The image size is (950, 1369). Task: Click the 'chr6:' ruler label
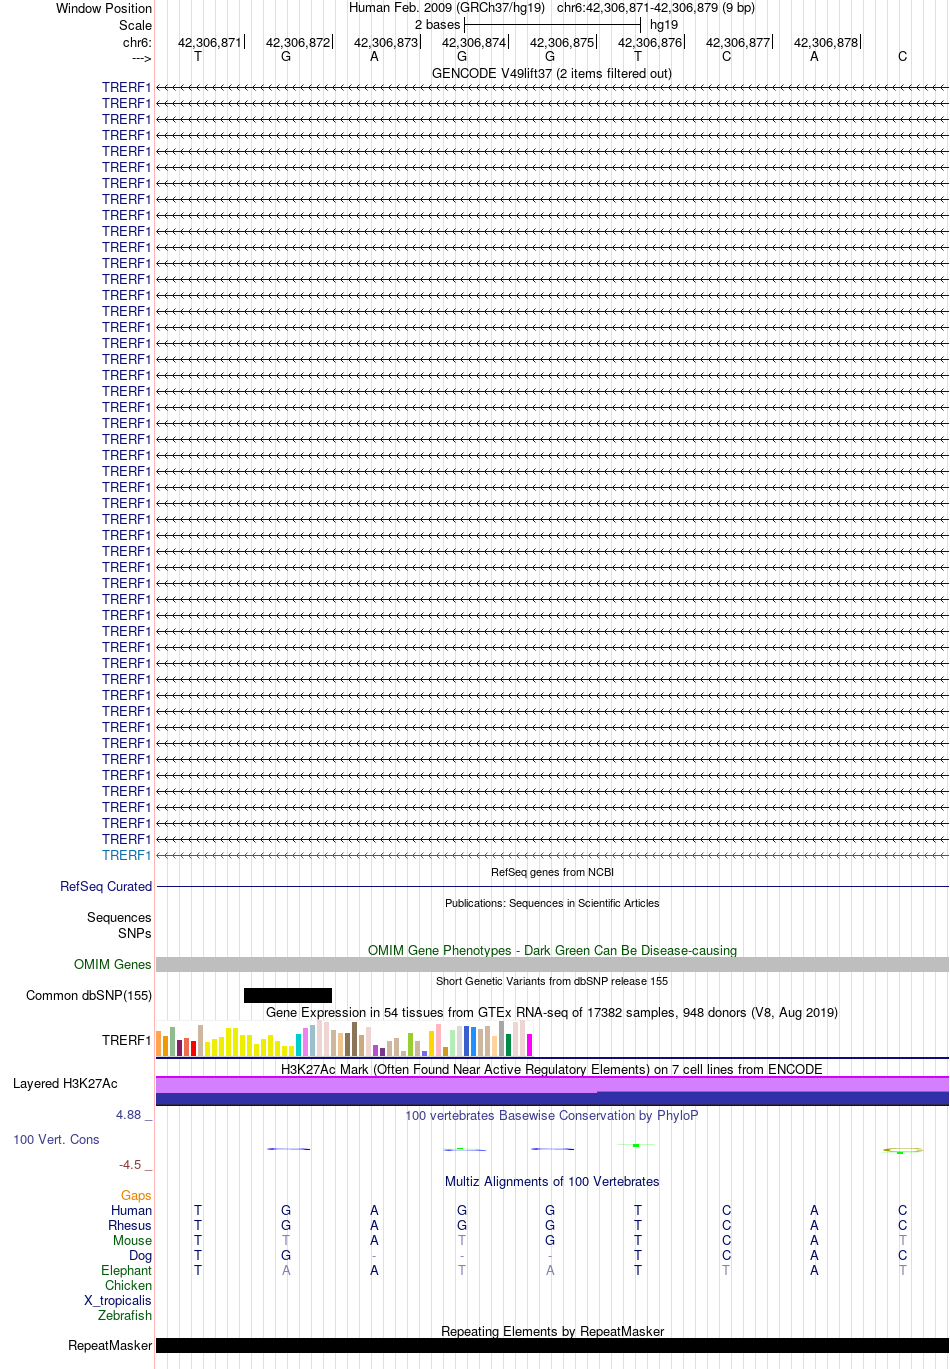click(137, 43)
